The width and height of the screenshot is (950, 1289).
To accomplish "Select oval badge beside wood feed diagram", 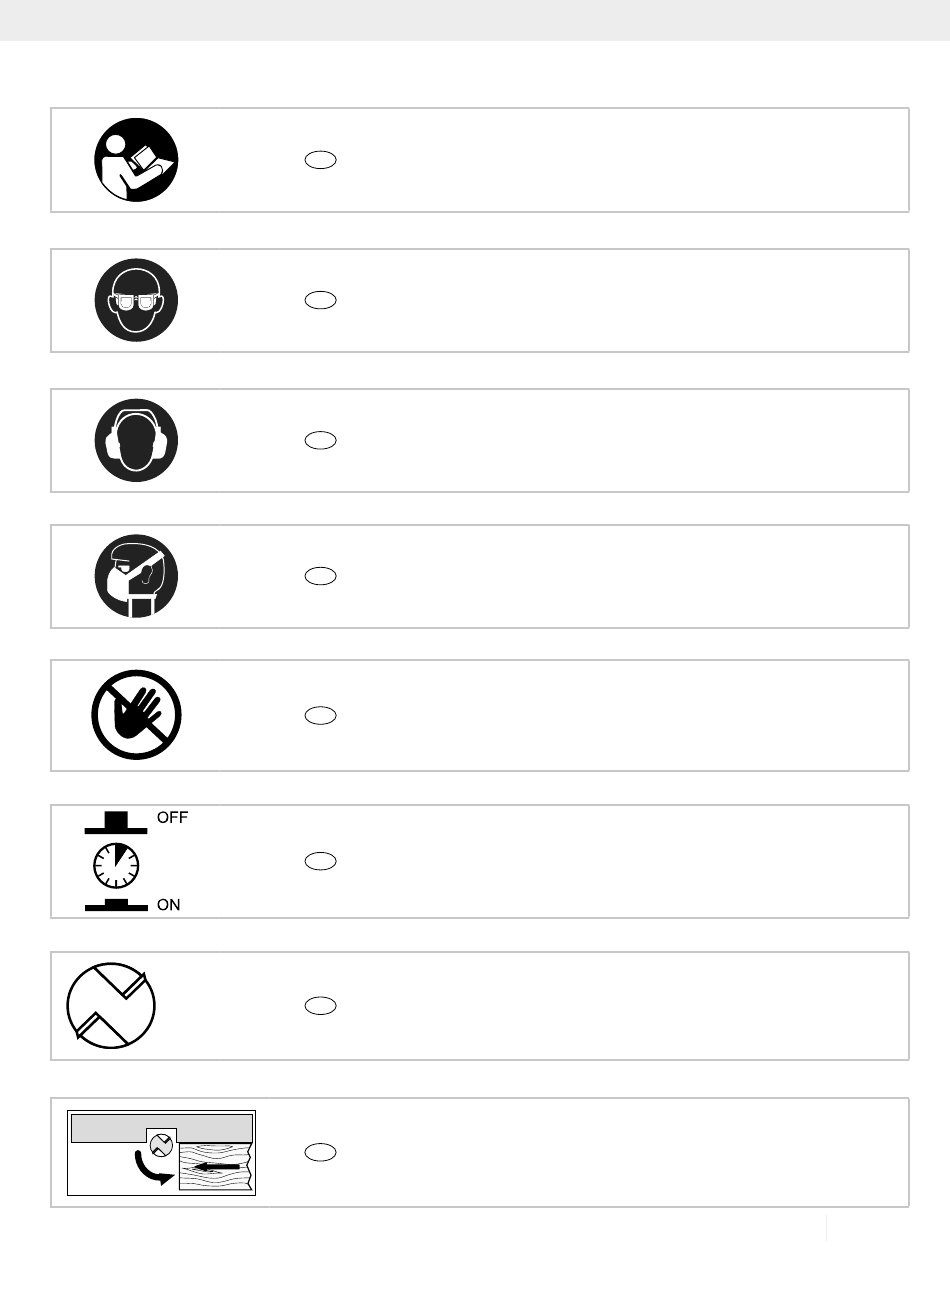I will pos(320,1152).
